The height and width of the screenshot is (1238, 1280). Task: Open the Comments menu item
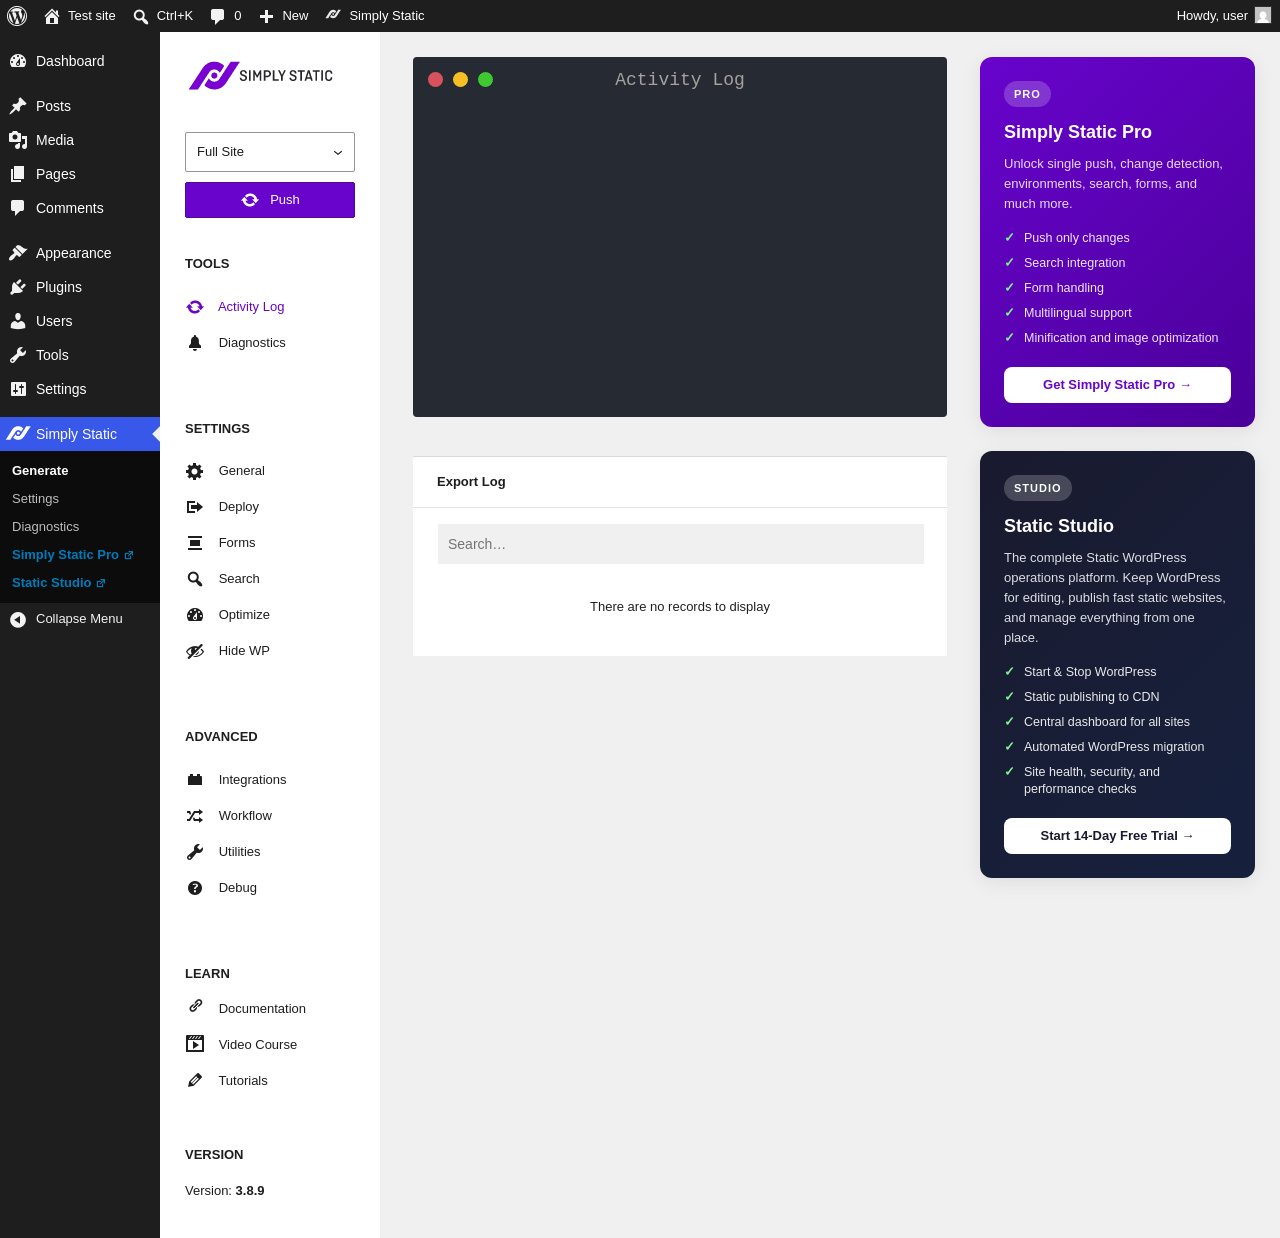pyautogui.click(x=80, y=208)
